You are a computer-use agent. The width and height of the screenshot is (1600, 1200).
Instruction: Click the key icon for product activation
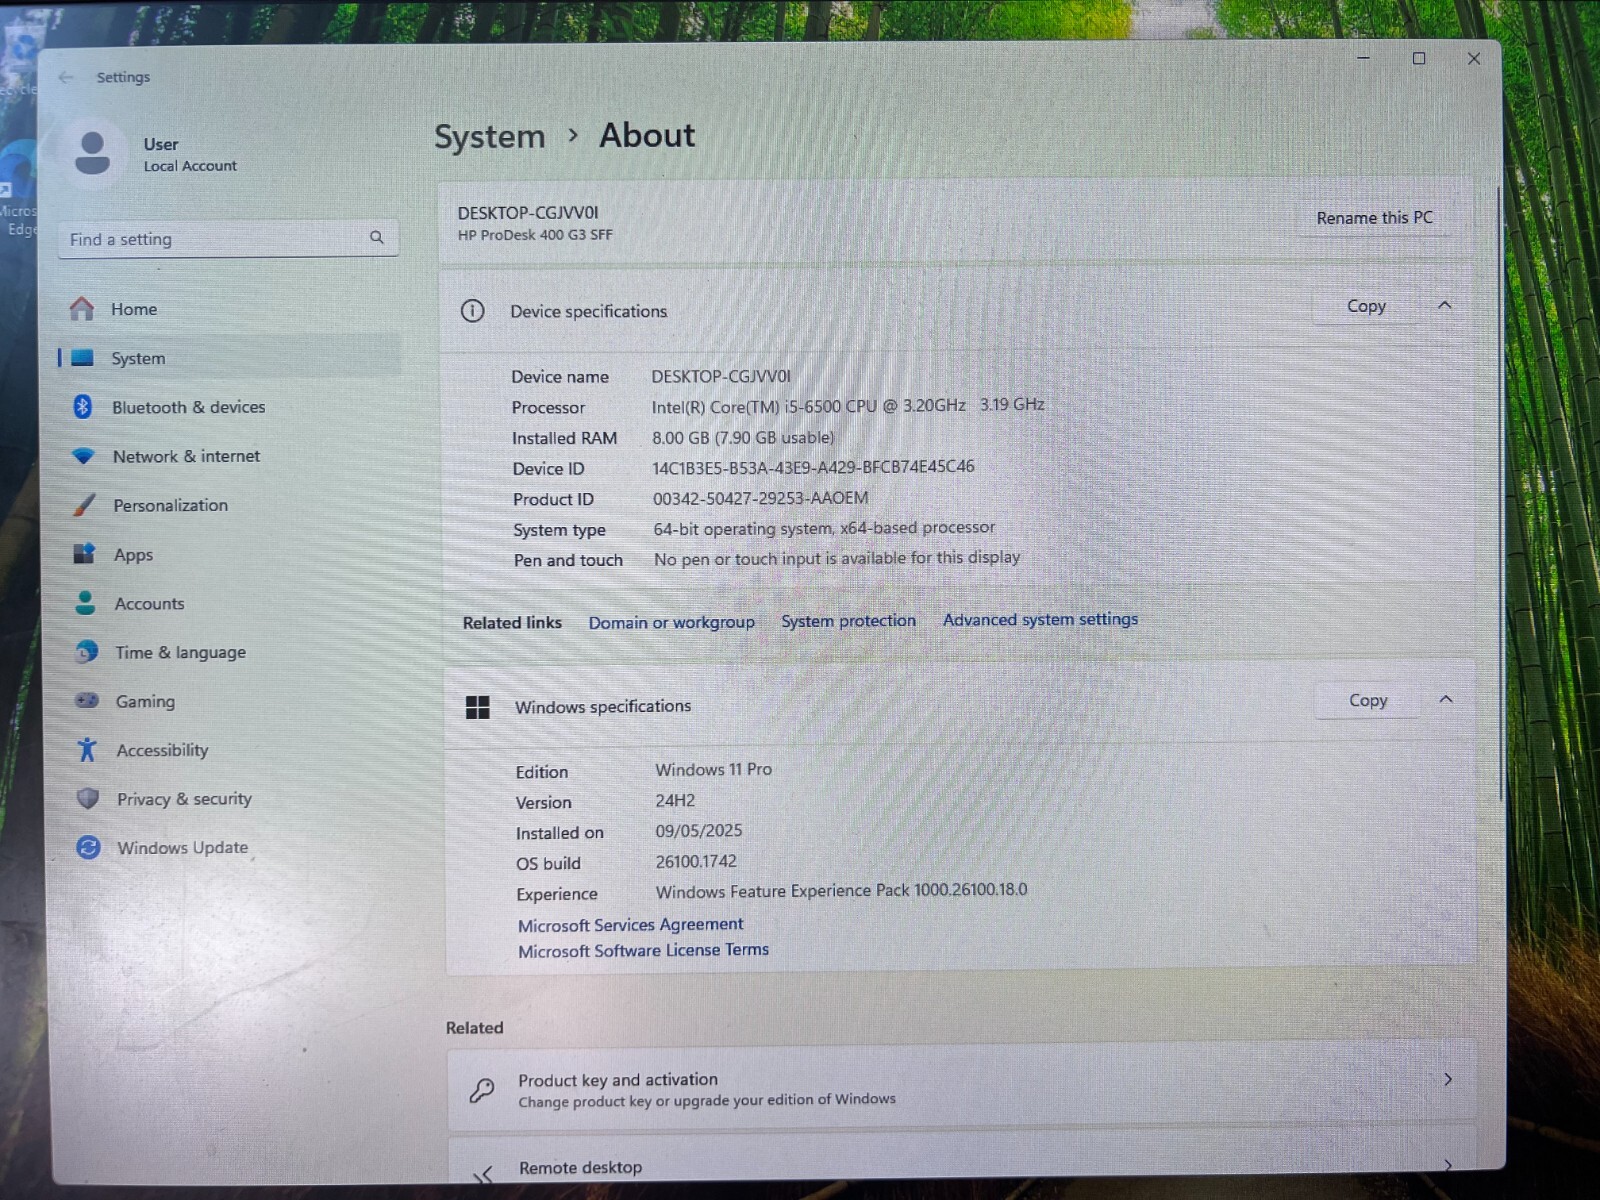pyautogui.click(x=482, y=1090)
